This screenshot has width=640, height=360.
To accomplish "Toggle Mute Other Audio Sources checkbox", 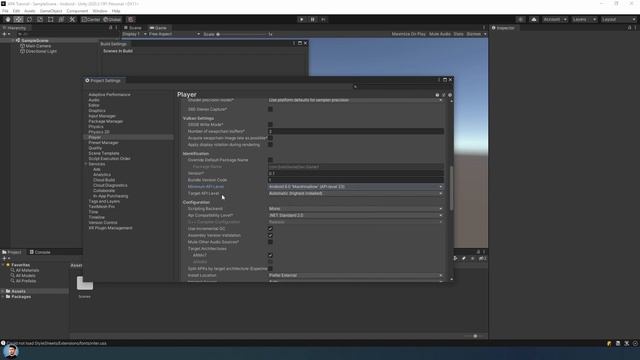I will point(270,242).
